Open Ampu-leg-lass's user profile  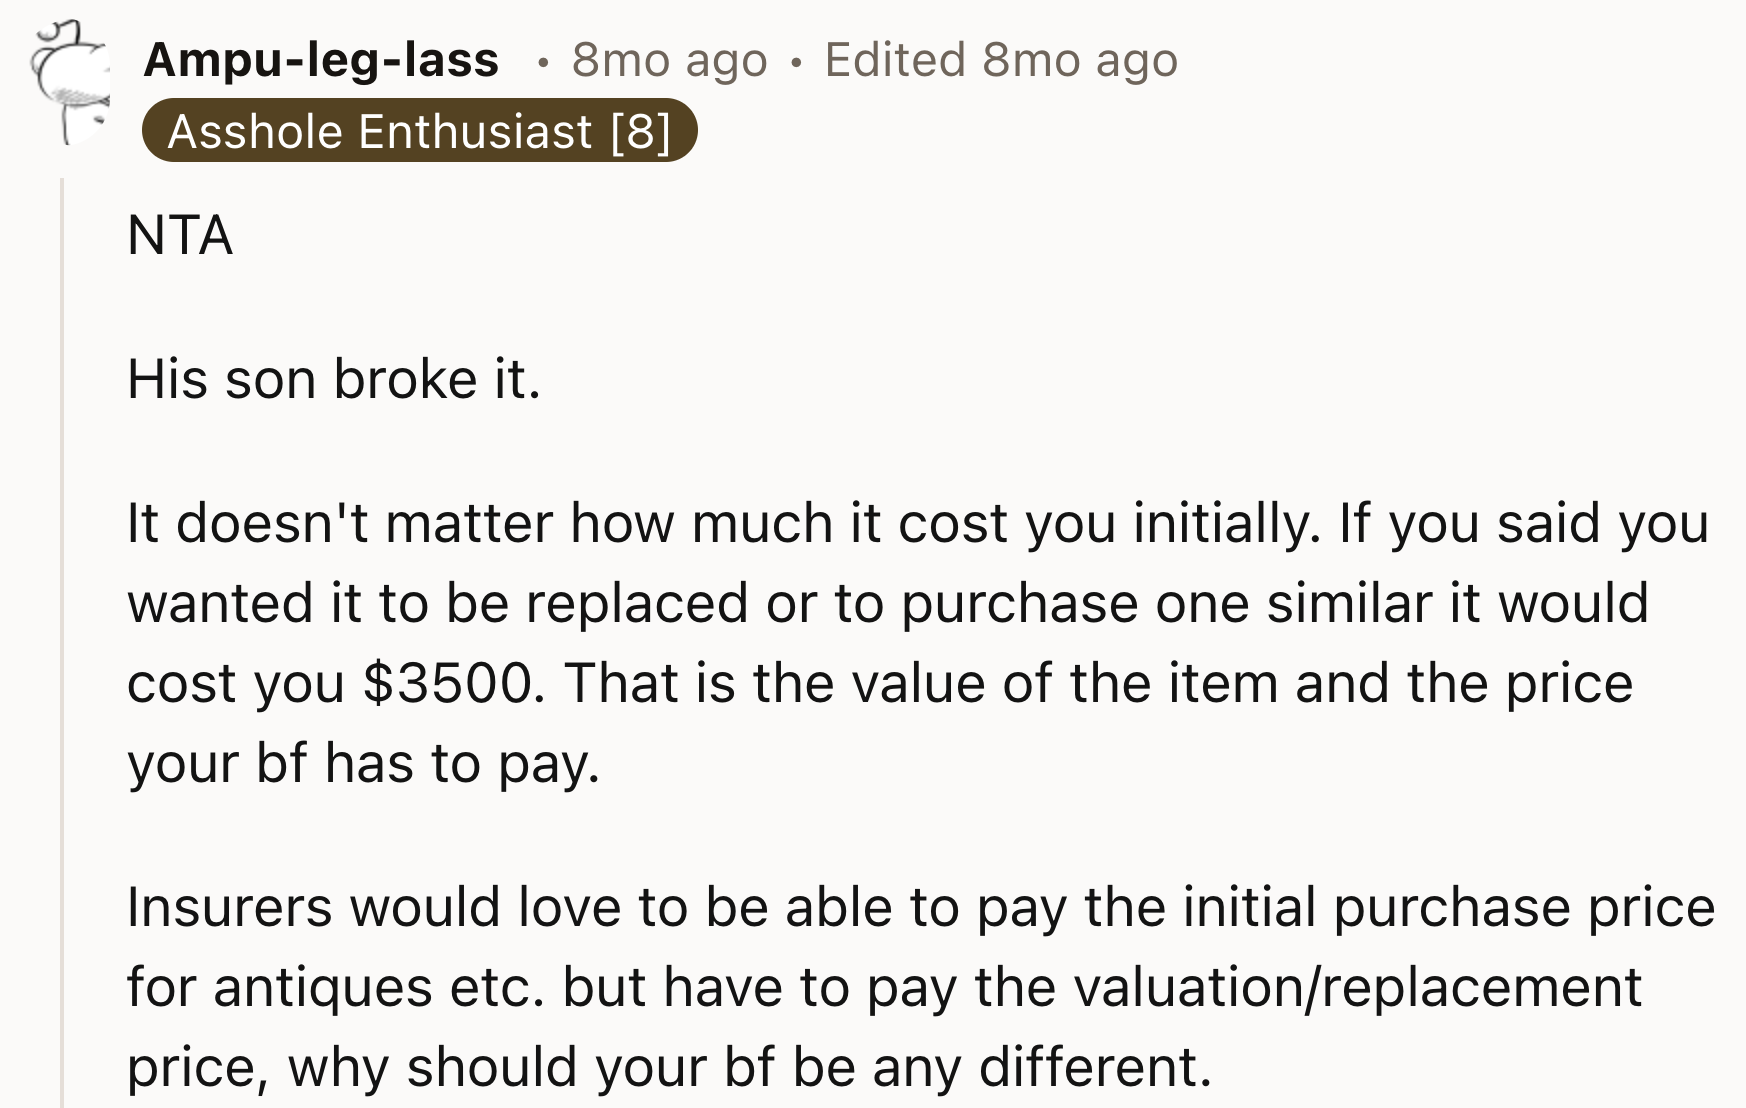322,60
